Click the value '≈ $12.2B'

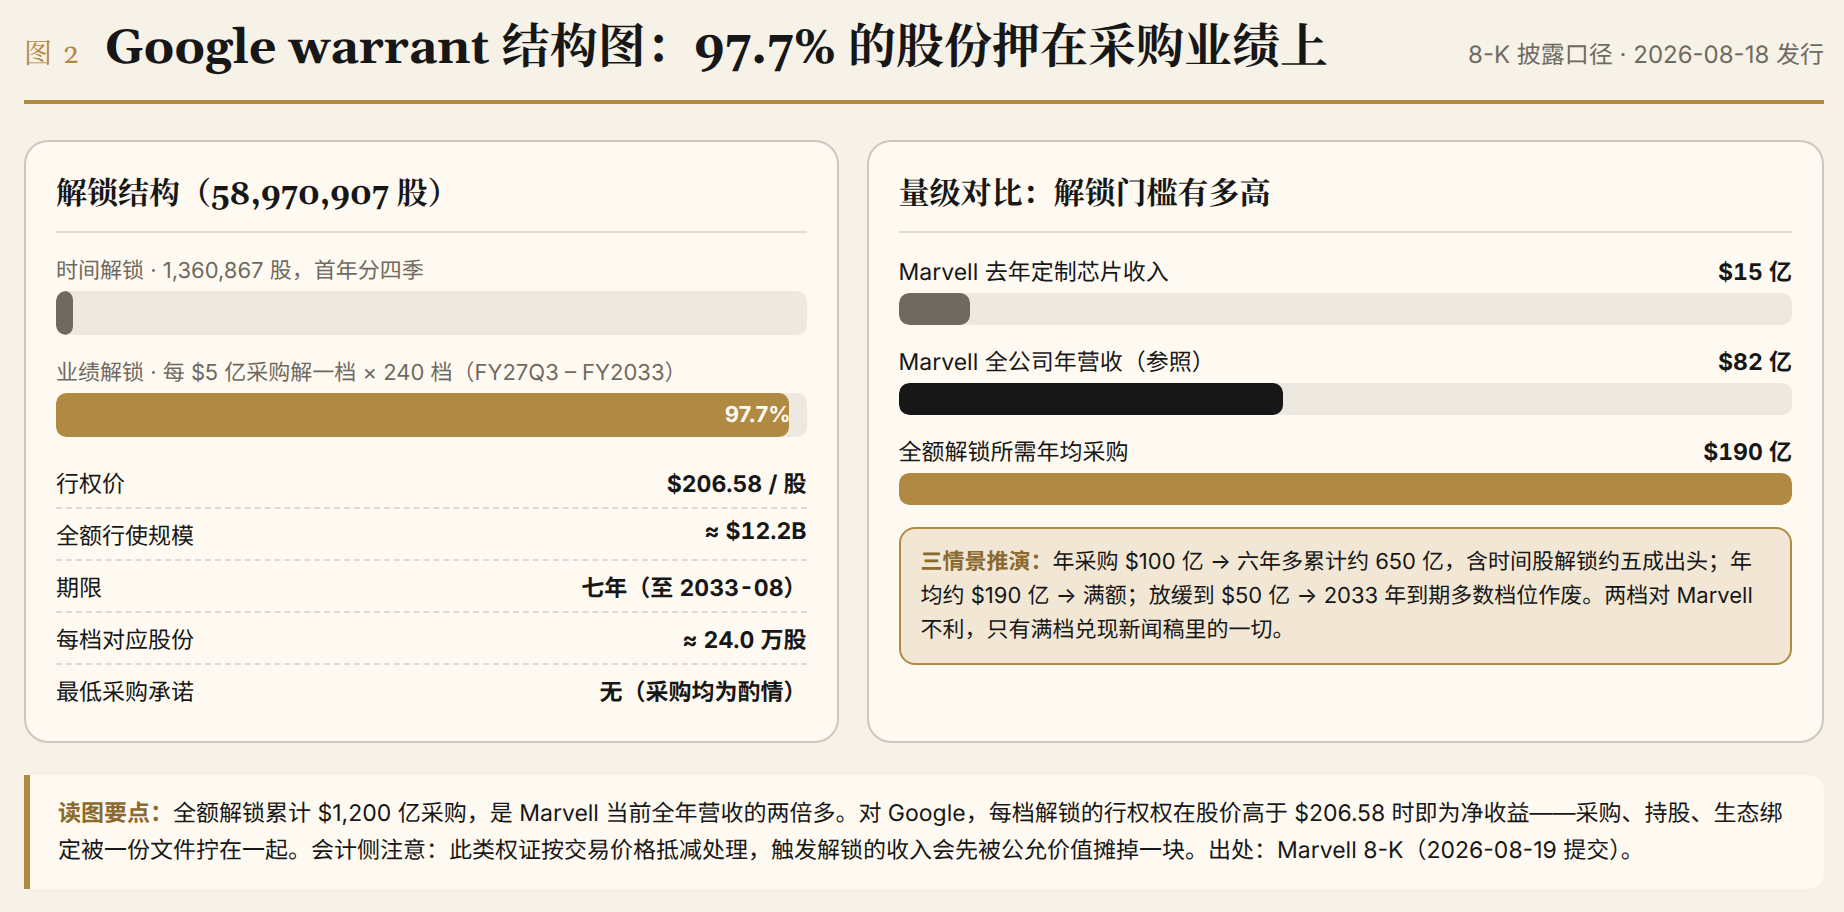(x=755, y=531)
